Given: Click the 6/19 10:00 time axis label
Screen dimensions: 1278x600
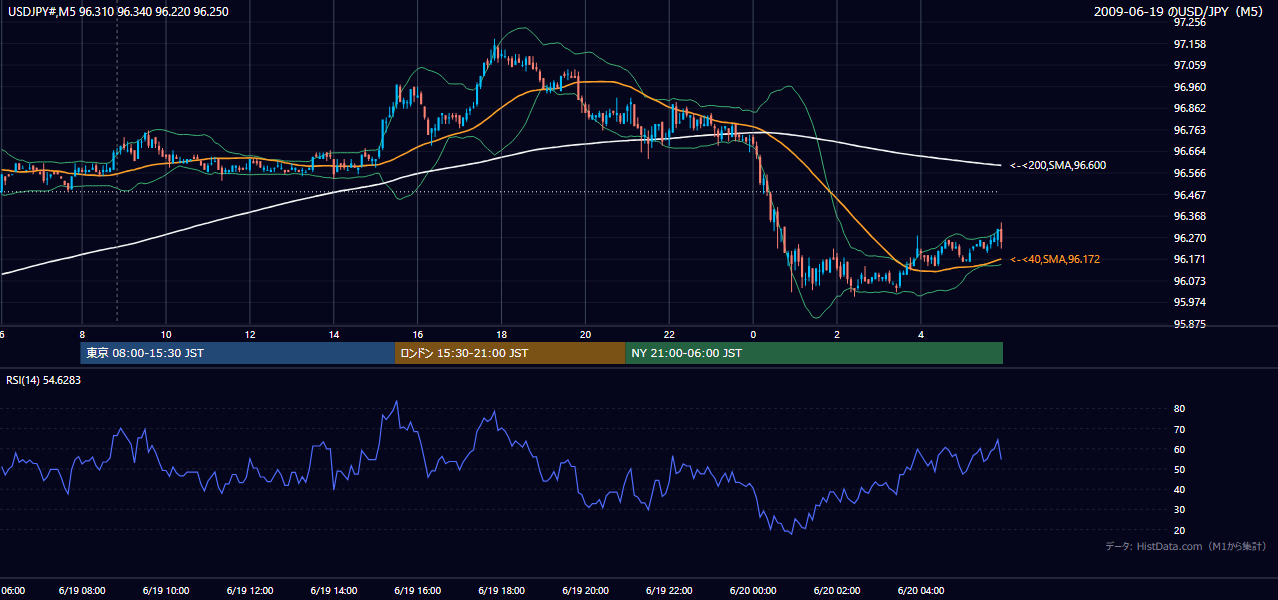Looking at the screenshot, I should click(167, 591).
